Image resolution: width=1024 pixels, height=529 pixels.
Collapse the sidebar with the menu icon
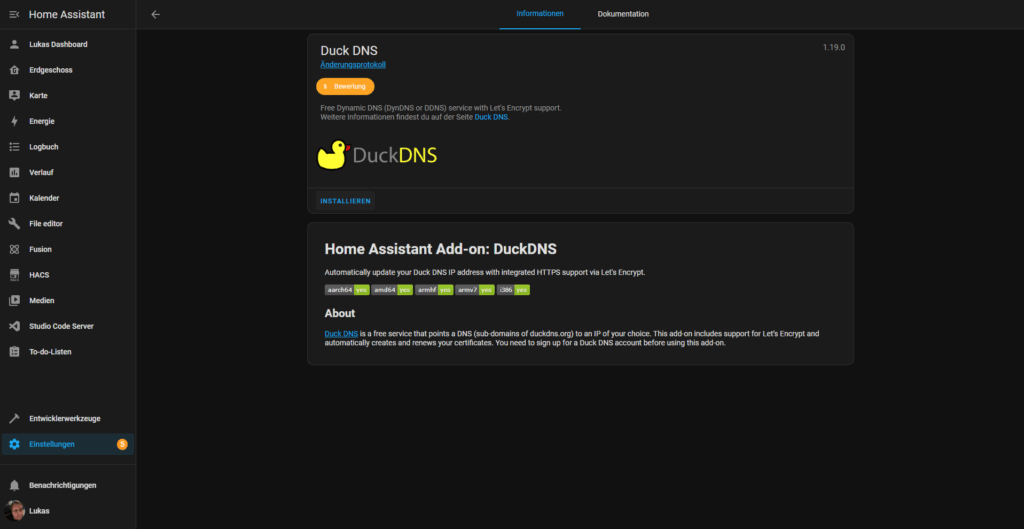coord(14,14)
